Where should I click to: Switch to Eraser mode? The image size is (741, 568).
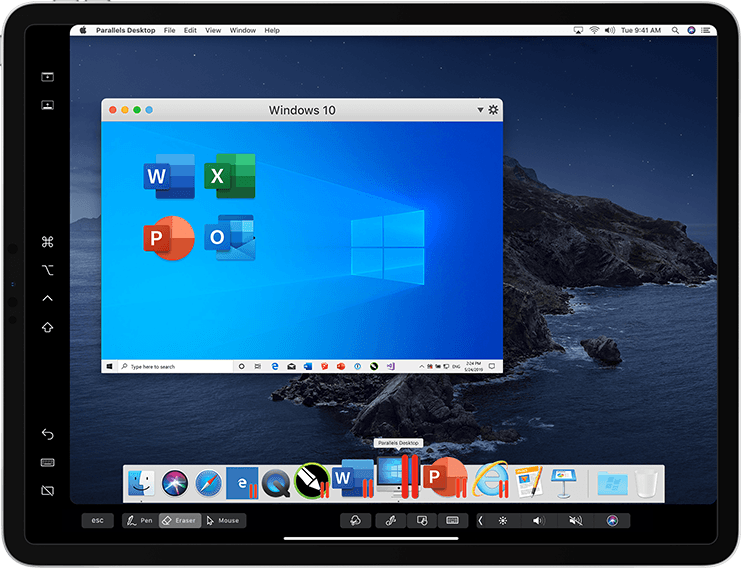tap(180, 520)
